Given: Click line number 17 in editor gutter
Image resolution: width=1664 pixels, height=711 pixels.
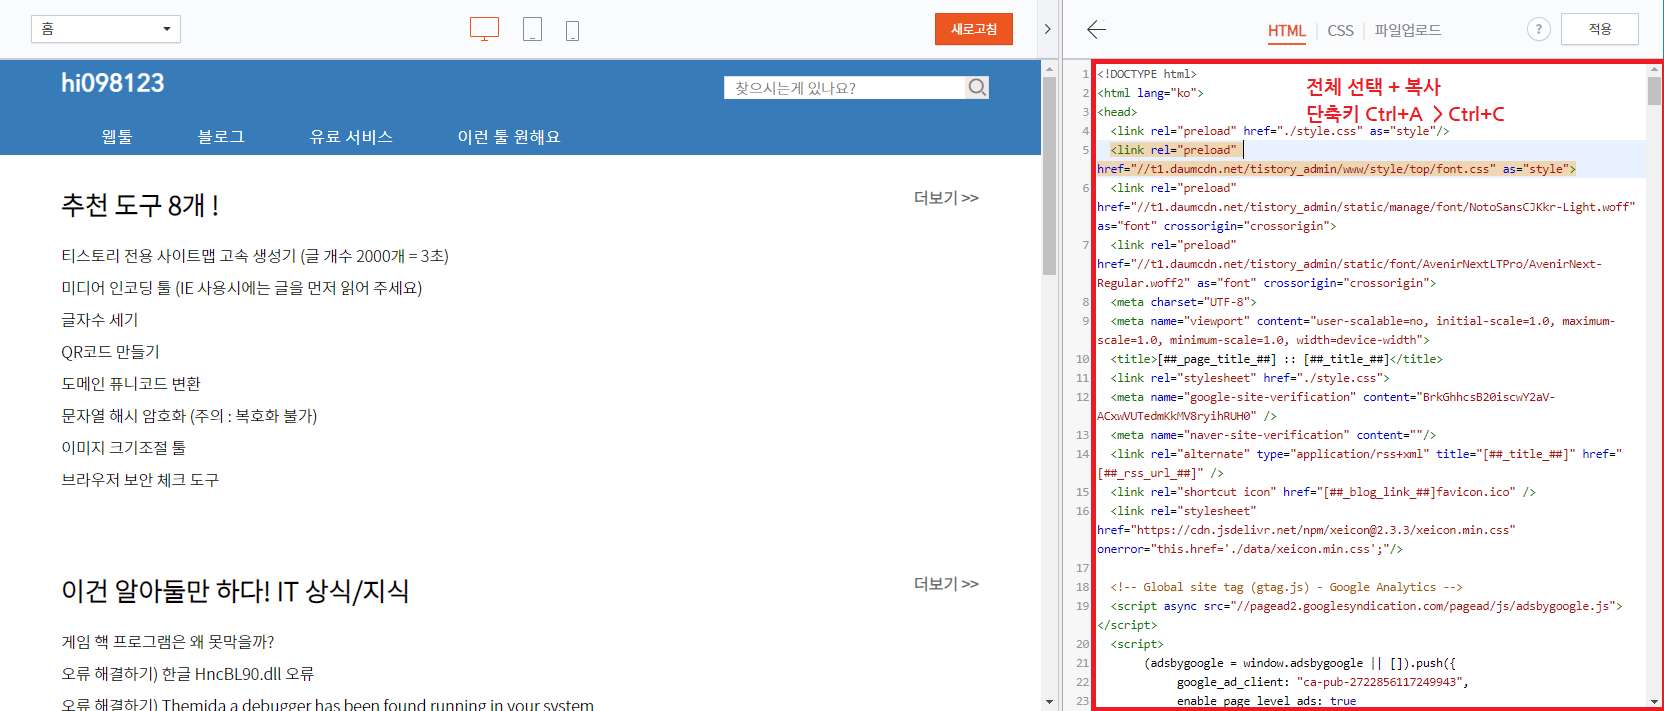Looking at the screenshot, I should [x=1082, y=568].
